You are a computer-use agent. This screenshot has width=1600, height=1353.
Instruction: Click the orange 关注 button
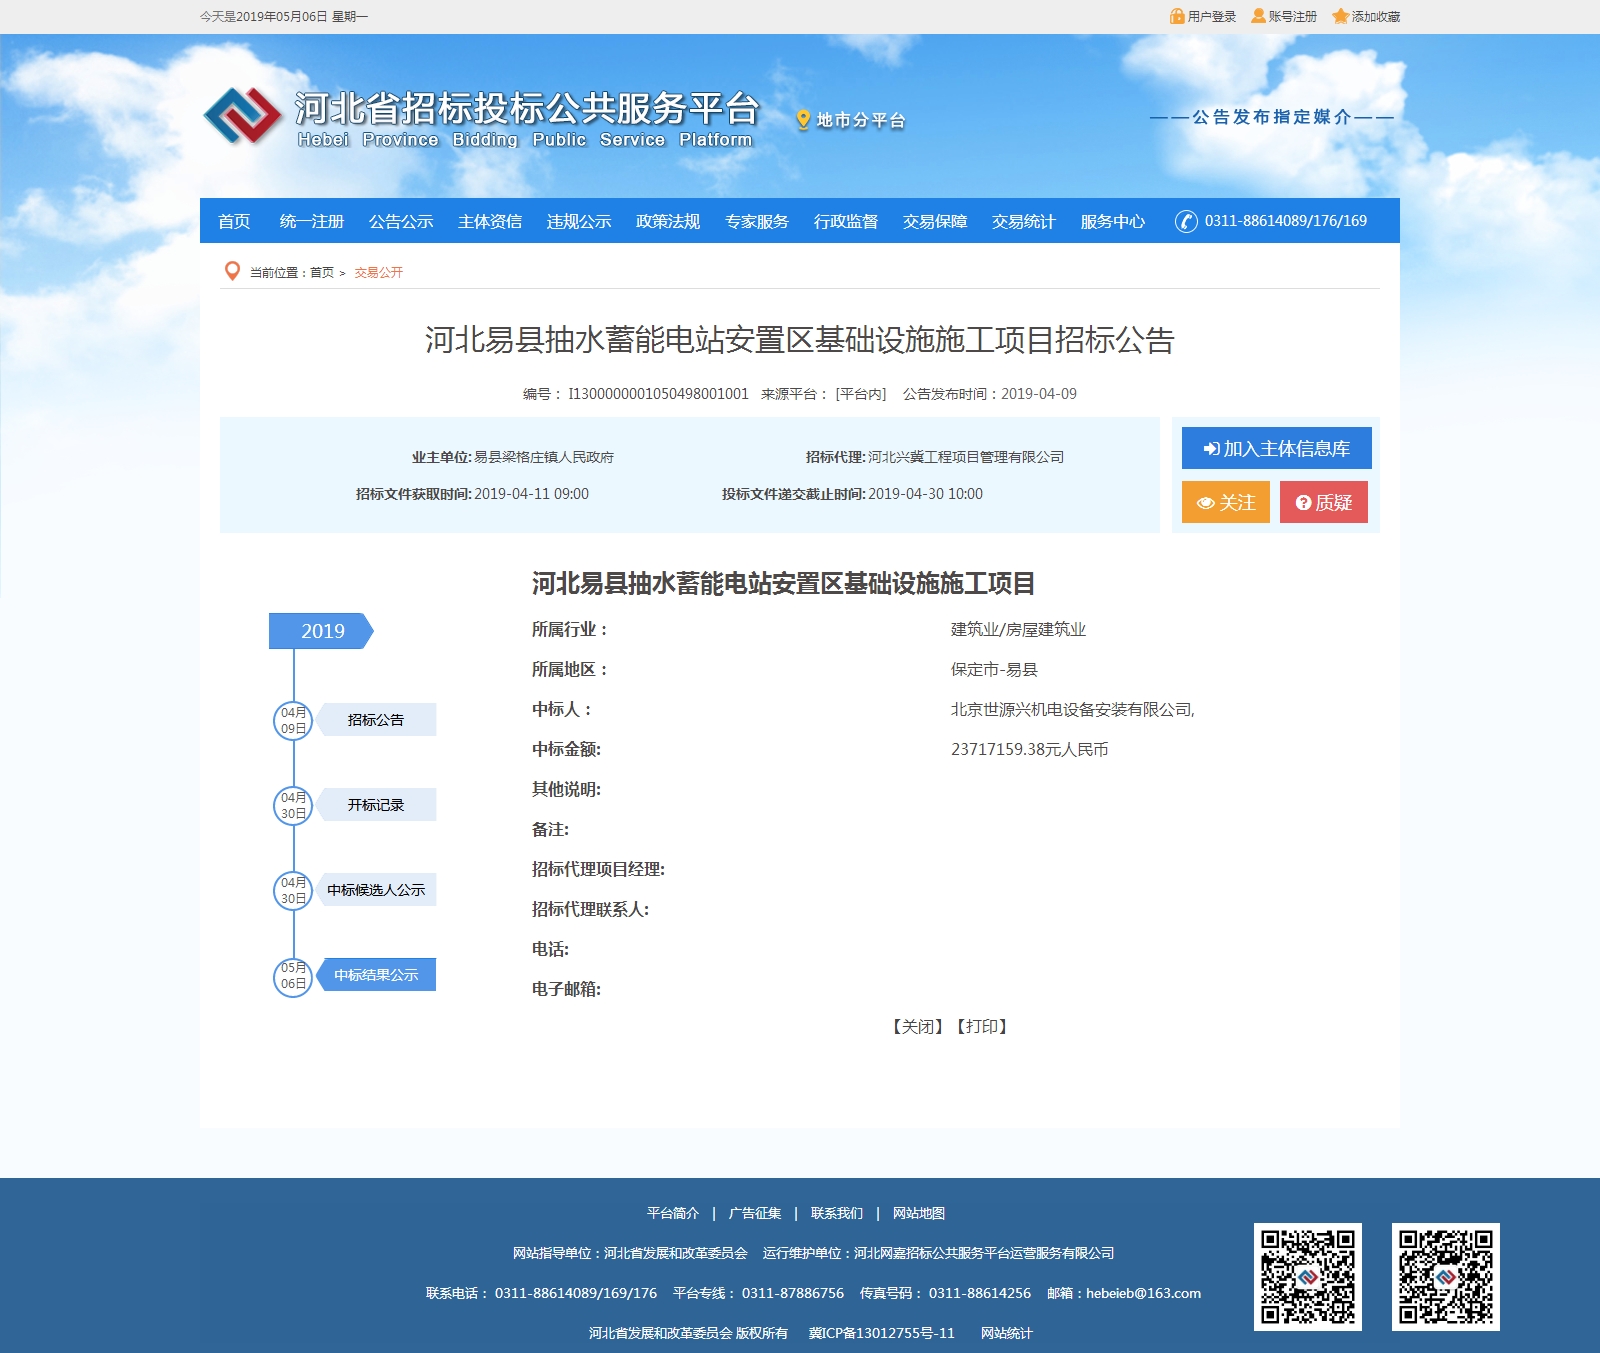coord(1225,502)
